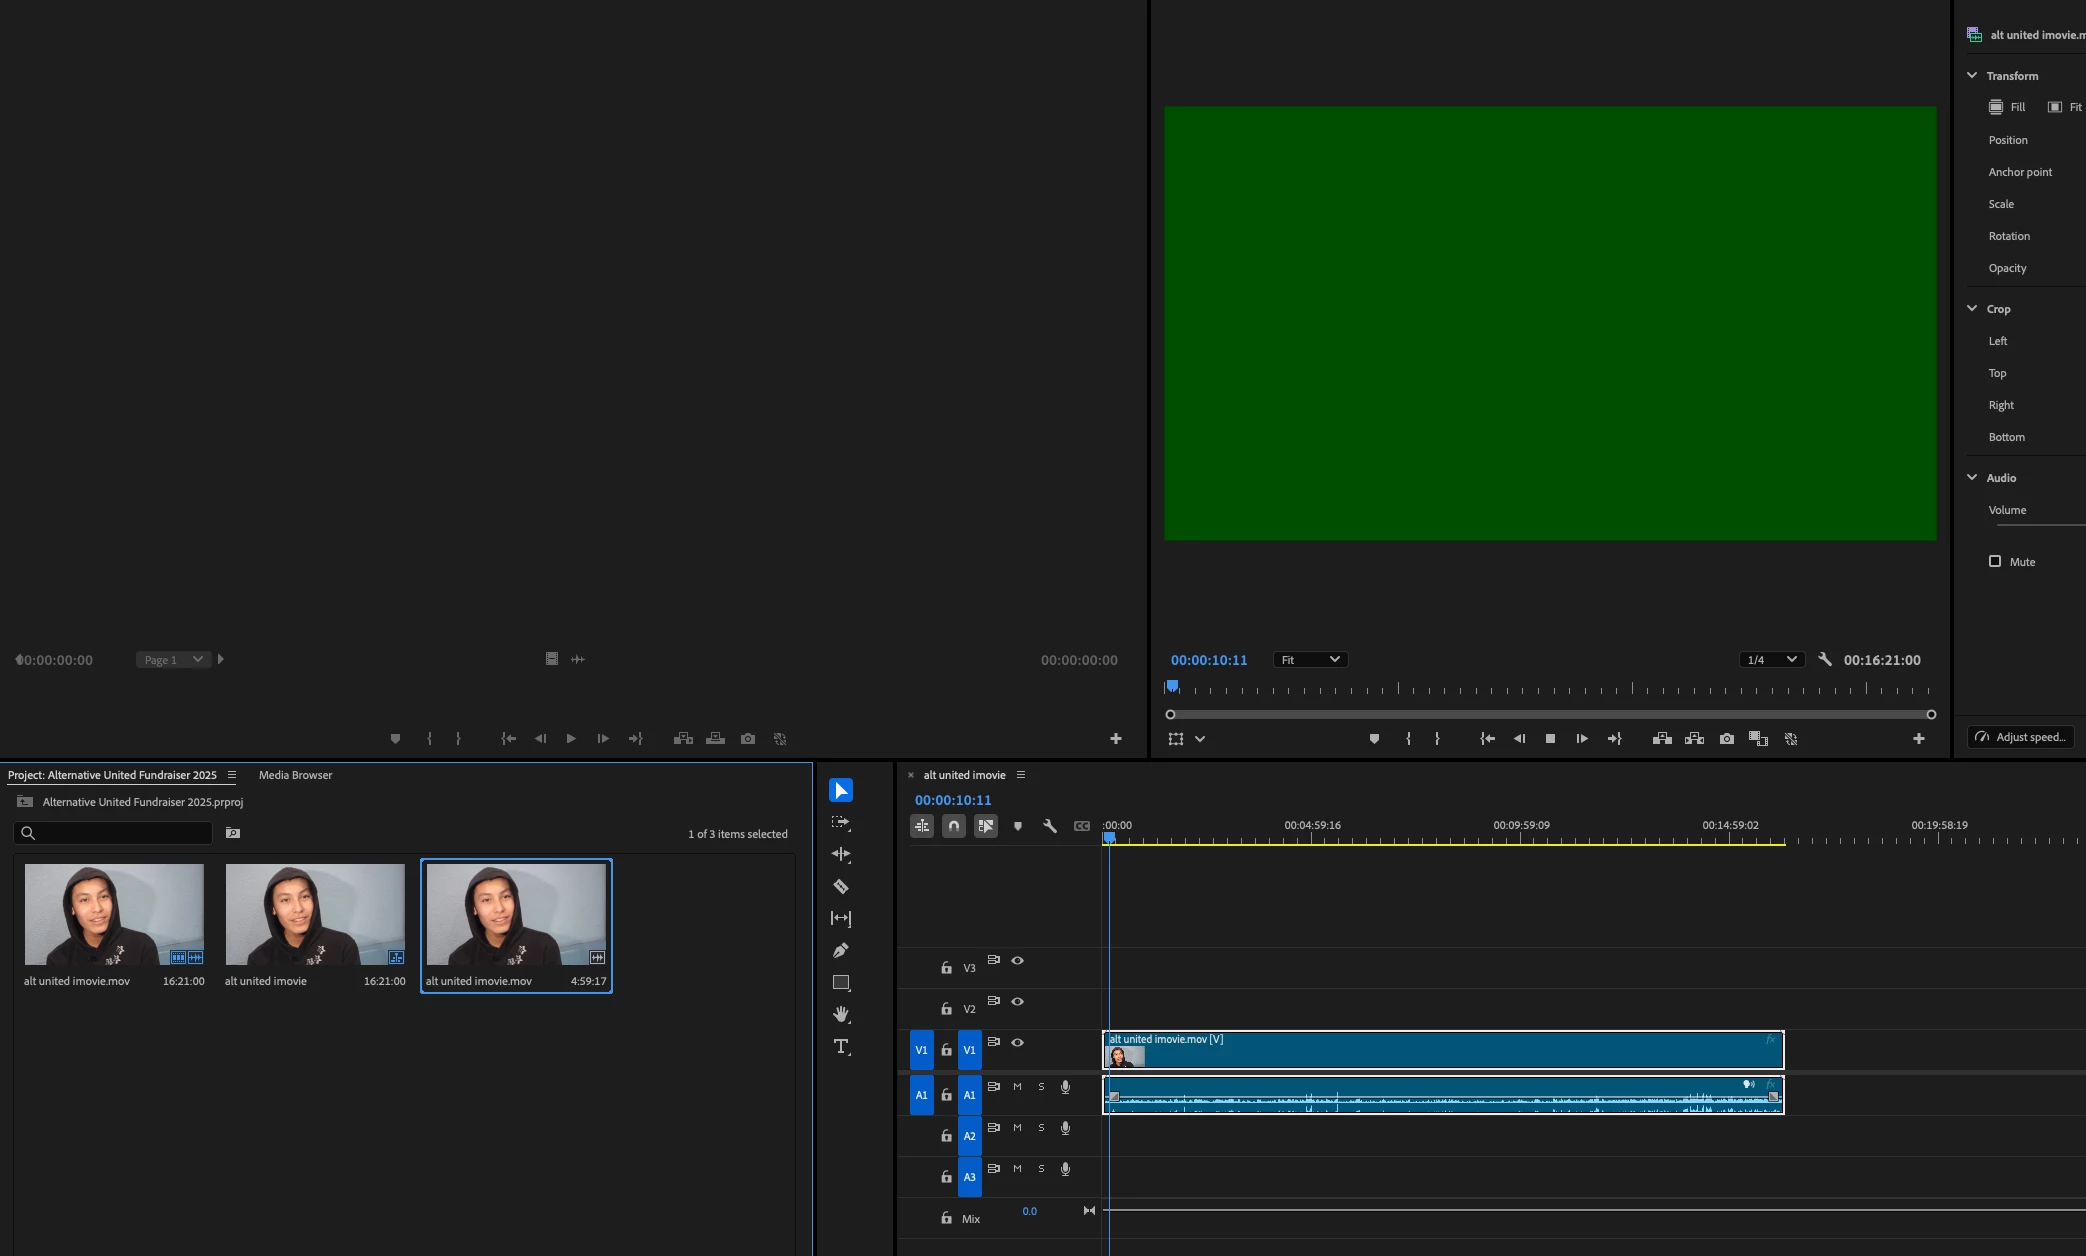Select the Pen tool
Image resolution: width=2086 pixels, height=1256 pixels.
[841, 950]
